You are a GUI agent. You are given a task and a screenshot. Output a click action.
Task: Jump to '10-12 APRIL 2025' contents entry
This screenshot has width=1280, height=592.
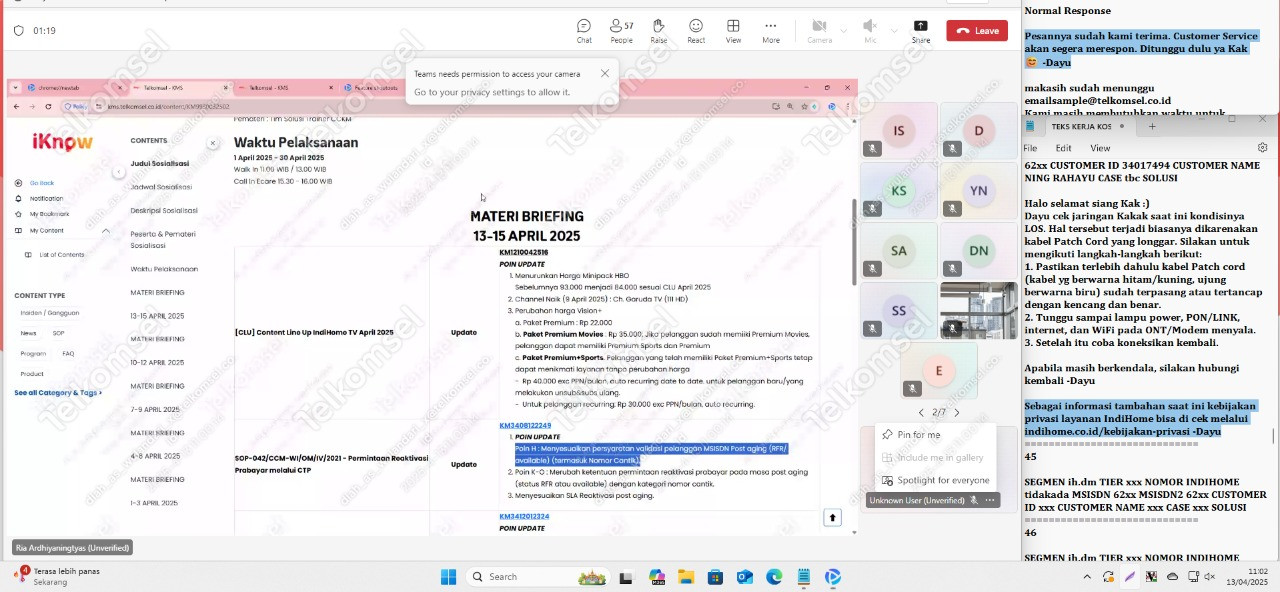click(157, 363)
